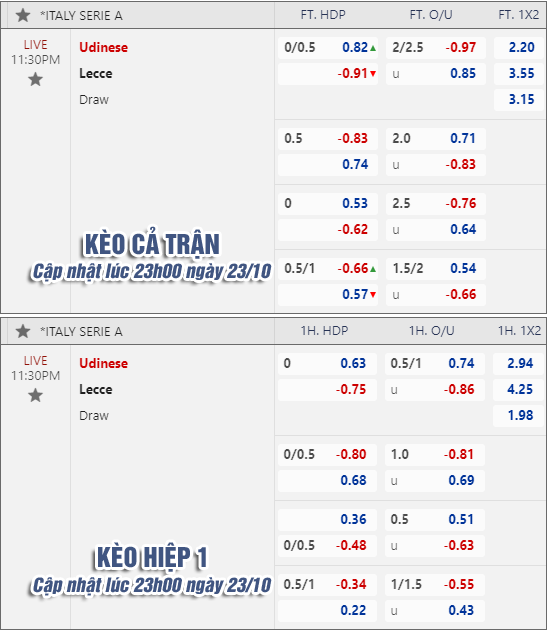Choose FT 1X2 Lecce win 3.55
547x630 pixels.
click(519, 74)
